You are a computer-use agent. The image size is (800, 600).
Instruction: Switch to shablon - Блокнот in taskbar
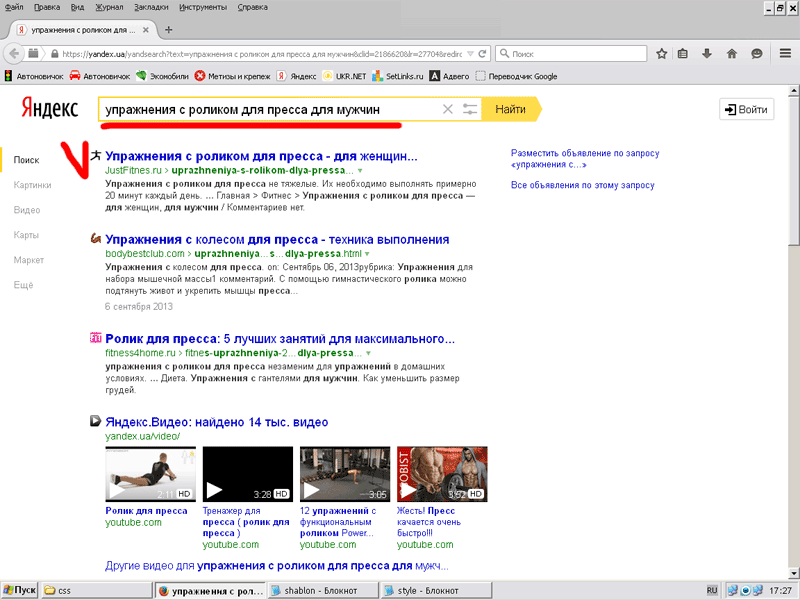coord(322,590)
